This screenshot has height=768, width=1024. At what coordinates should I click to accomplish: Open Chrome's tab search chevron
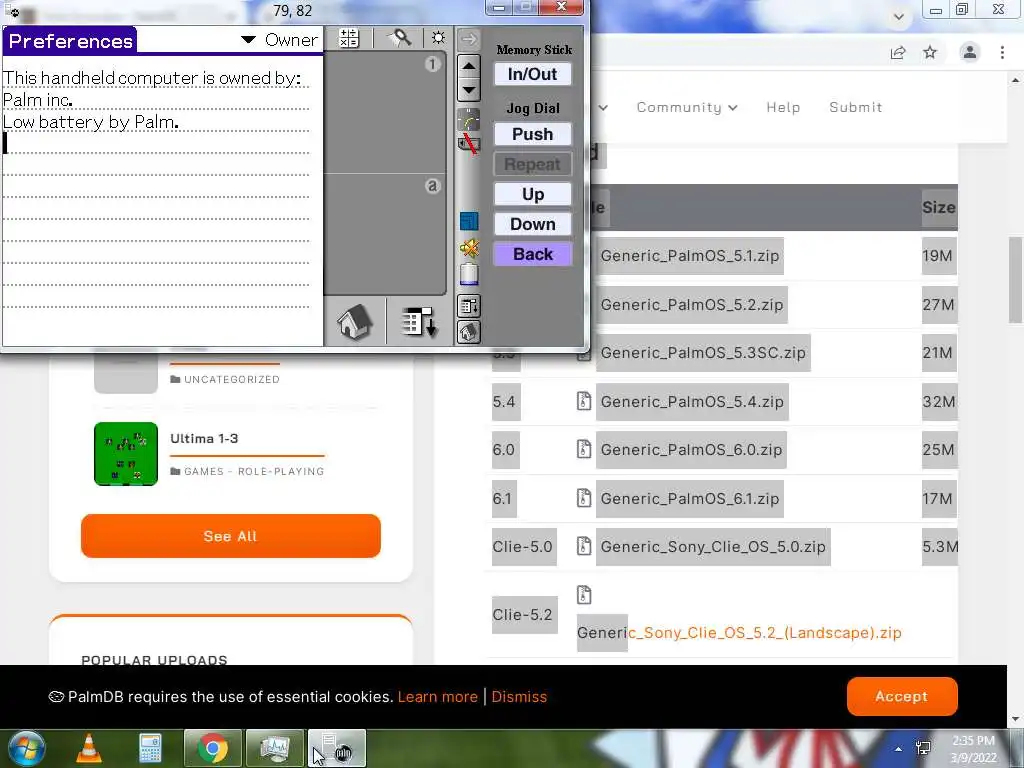899,16
